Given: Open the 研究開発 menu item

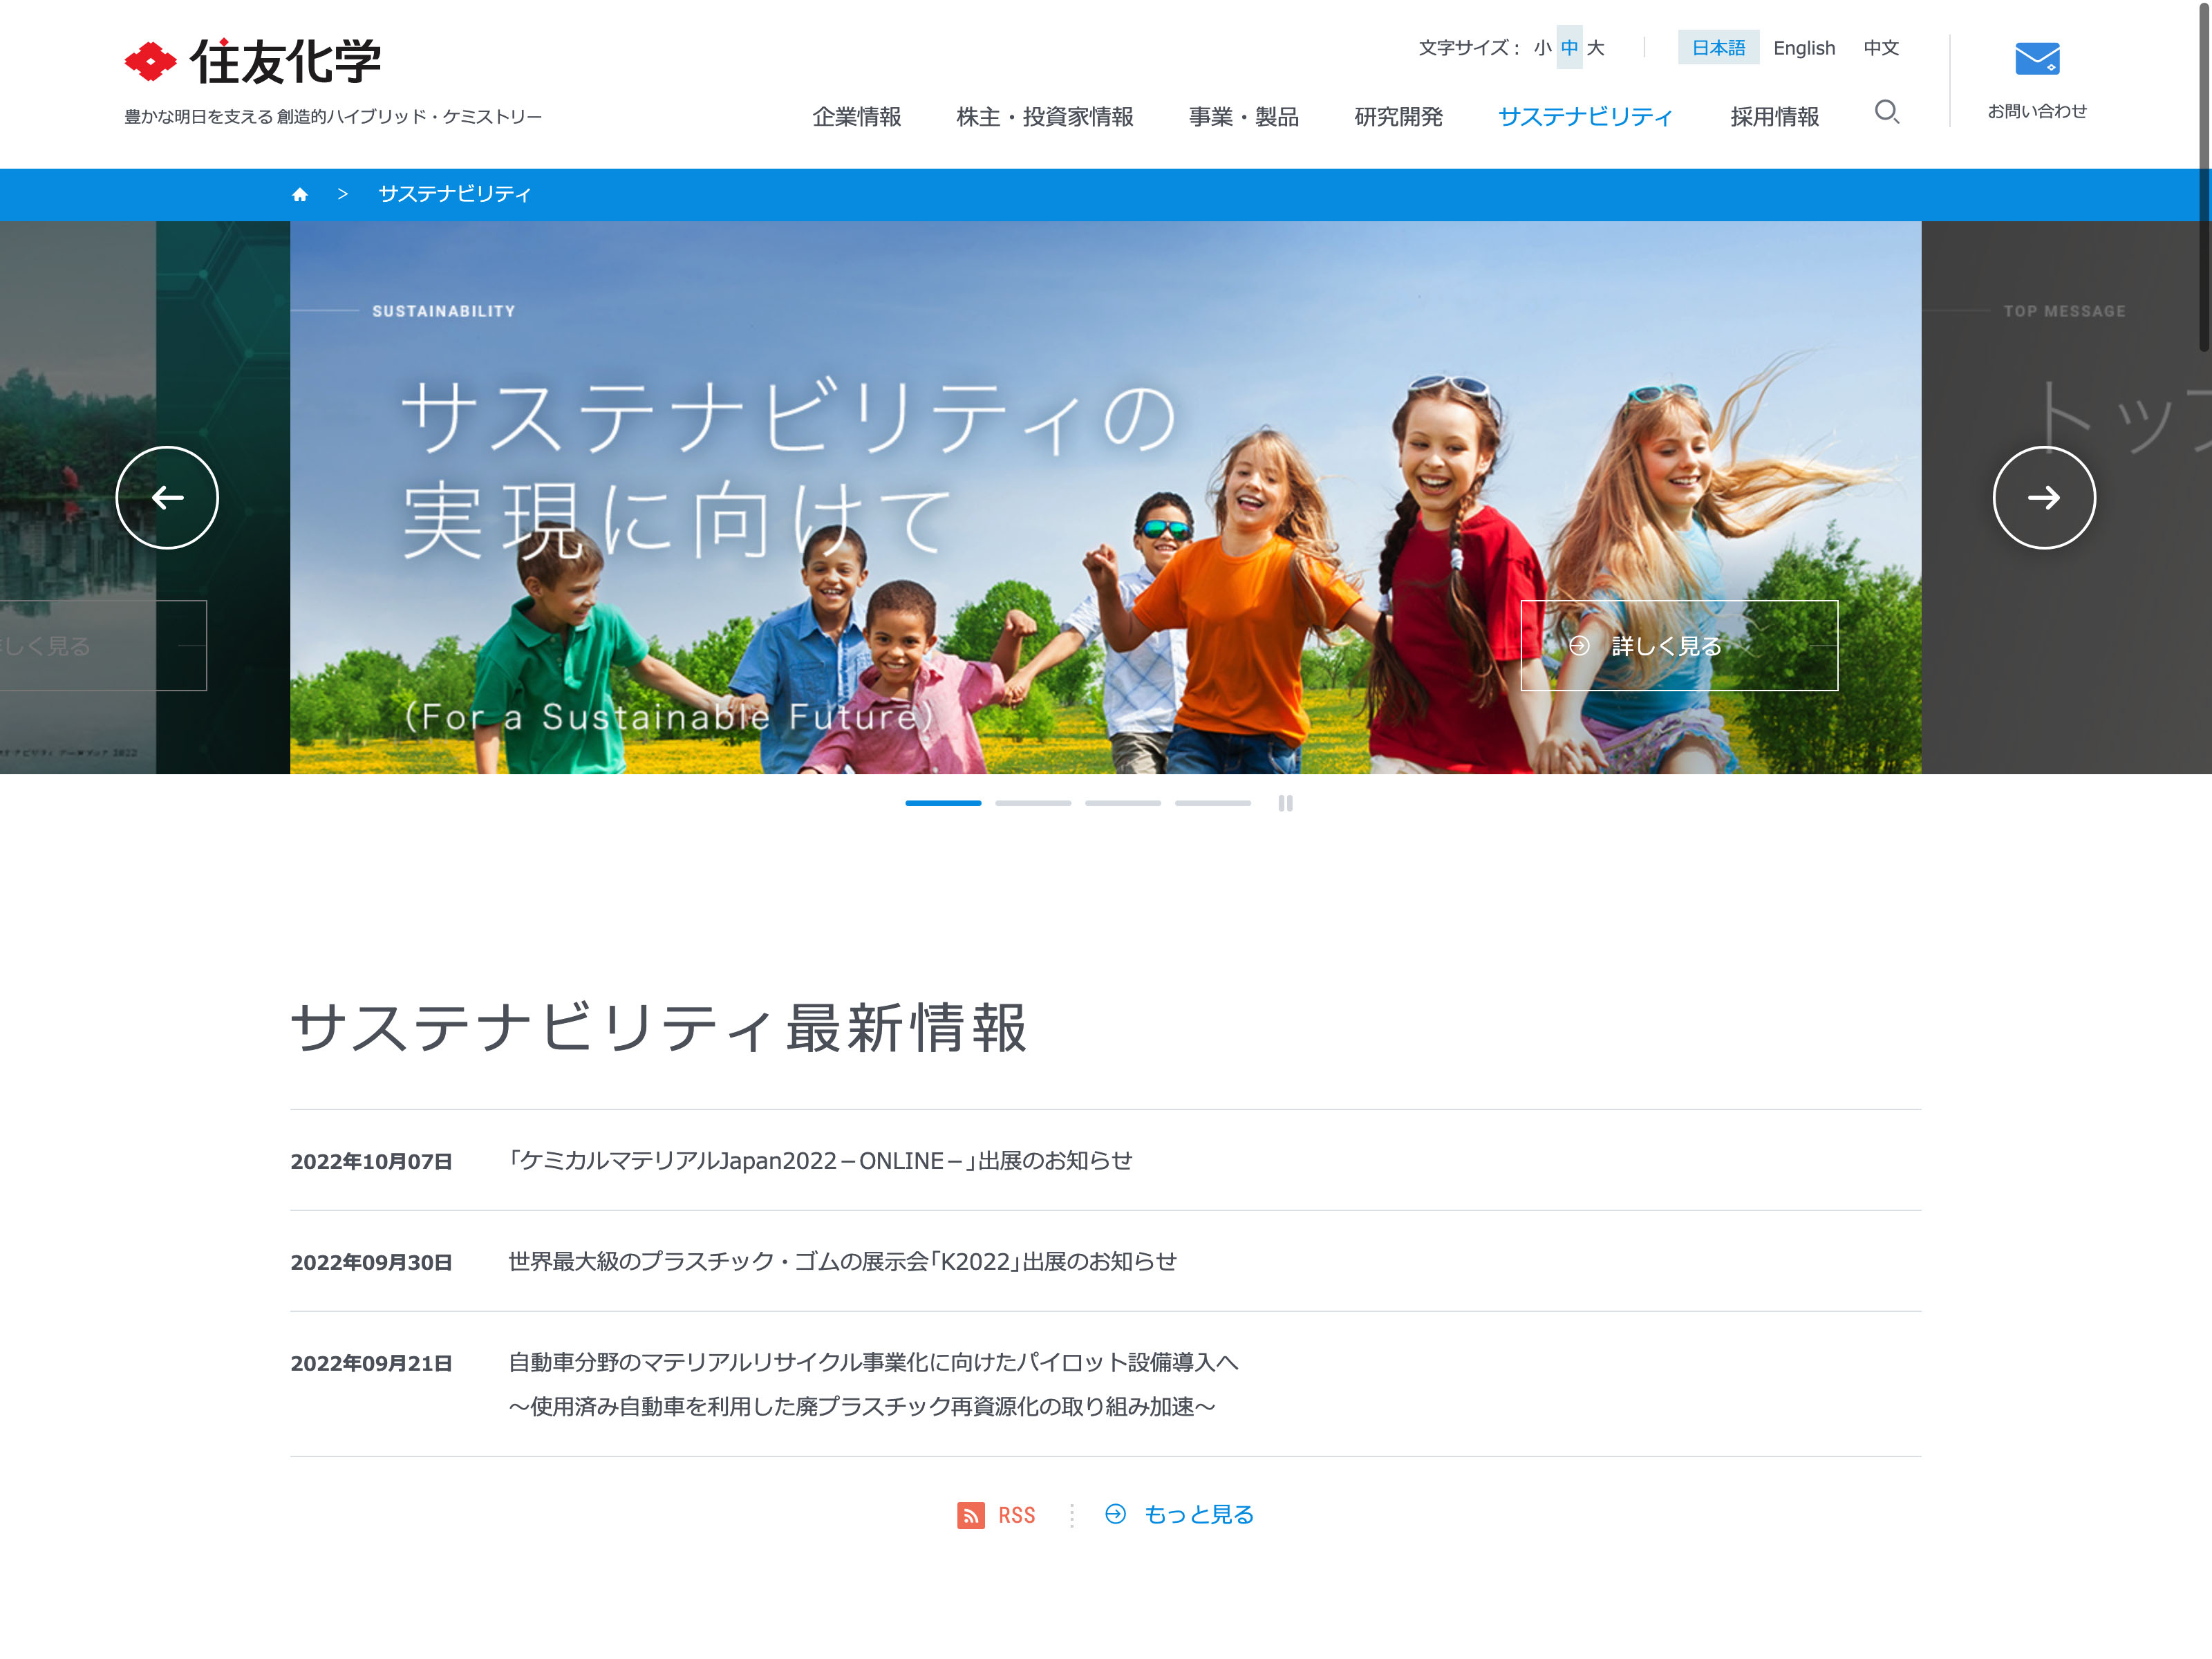Looking at the screenshot, I should click(1398, 117).
